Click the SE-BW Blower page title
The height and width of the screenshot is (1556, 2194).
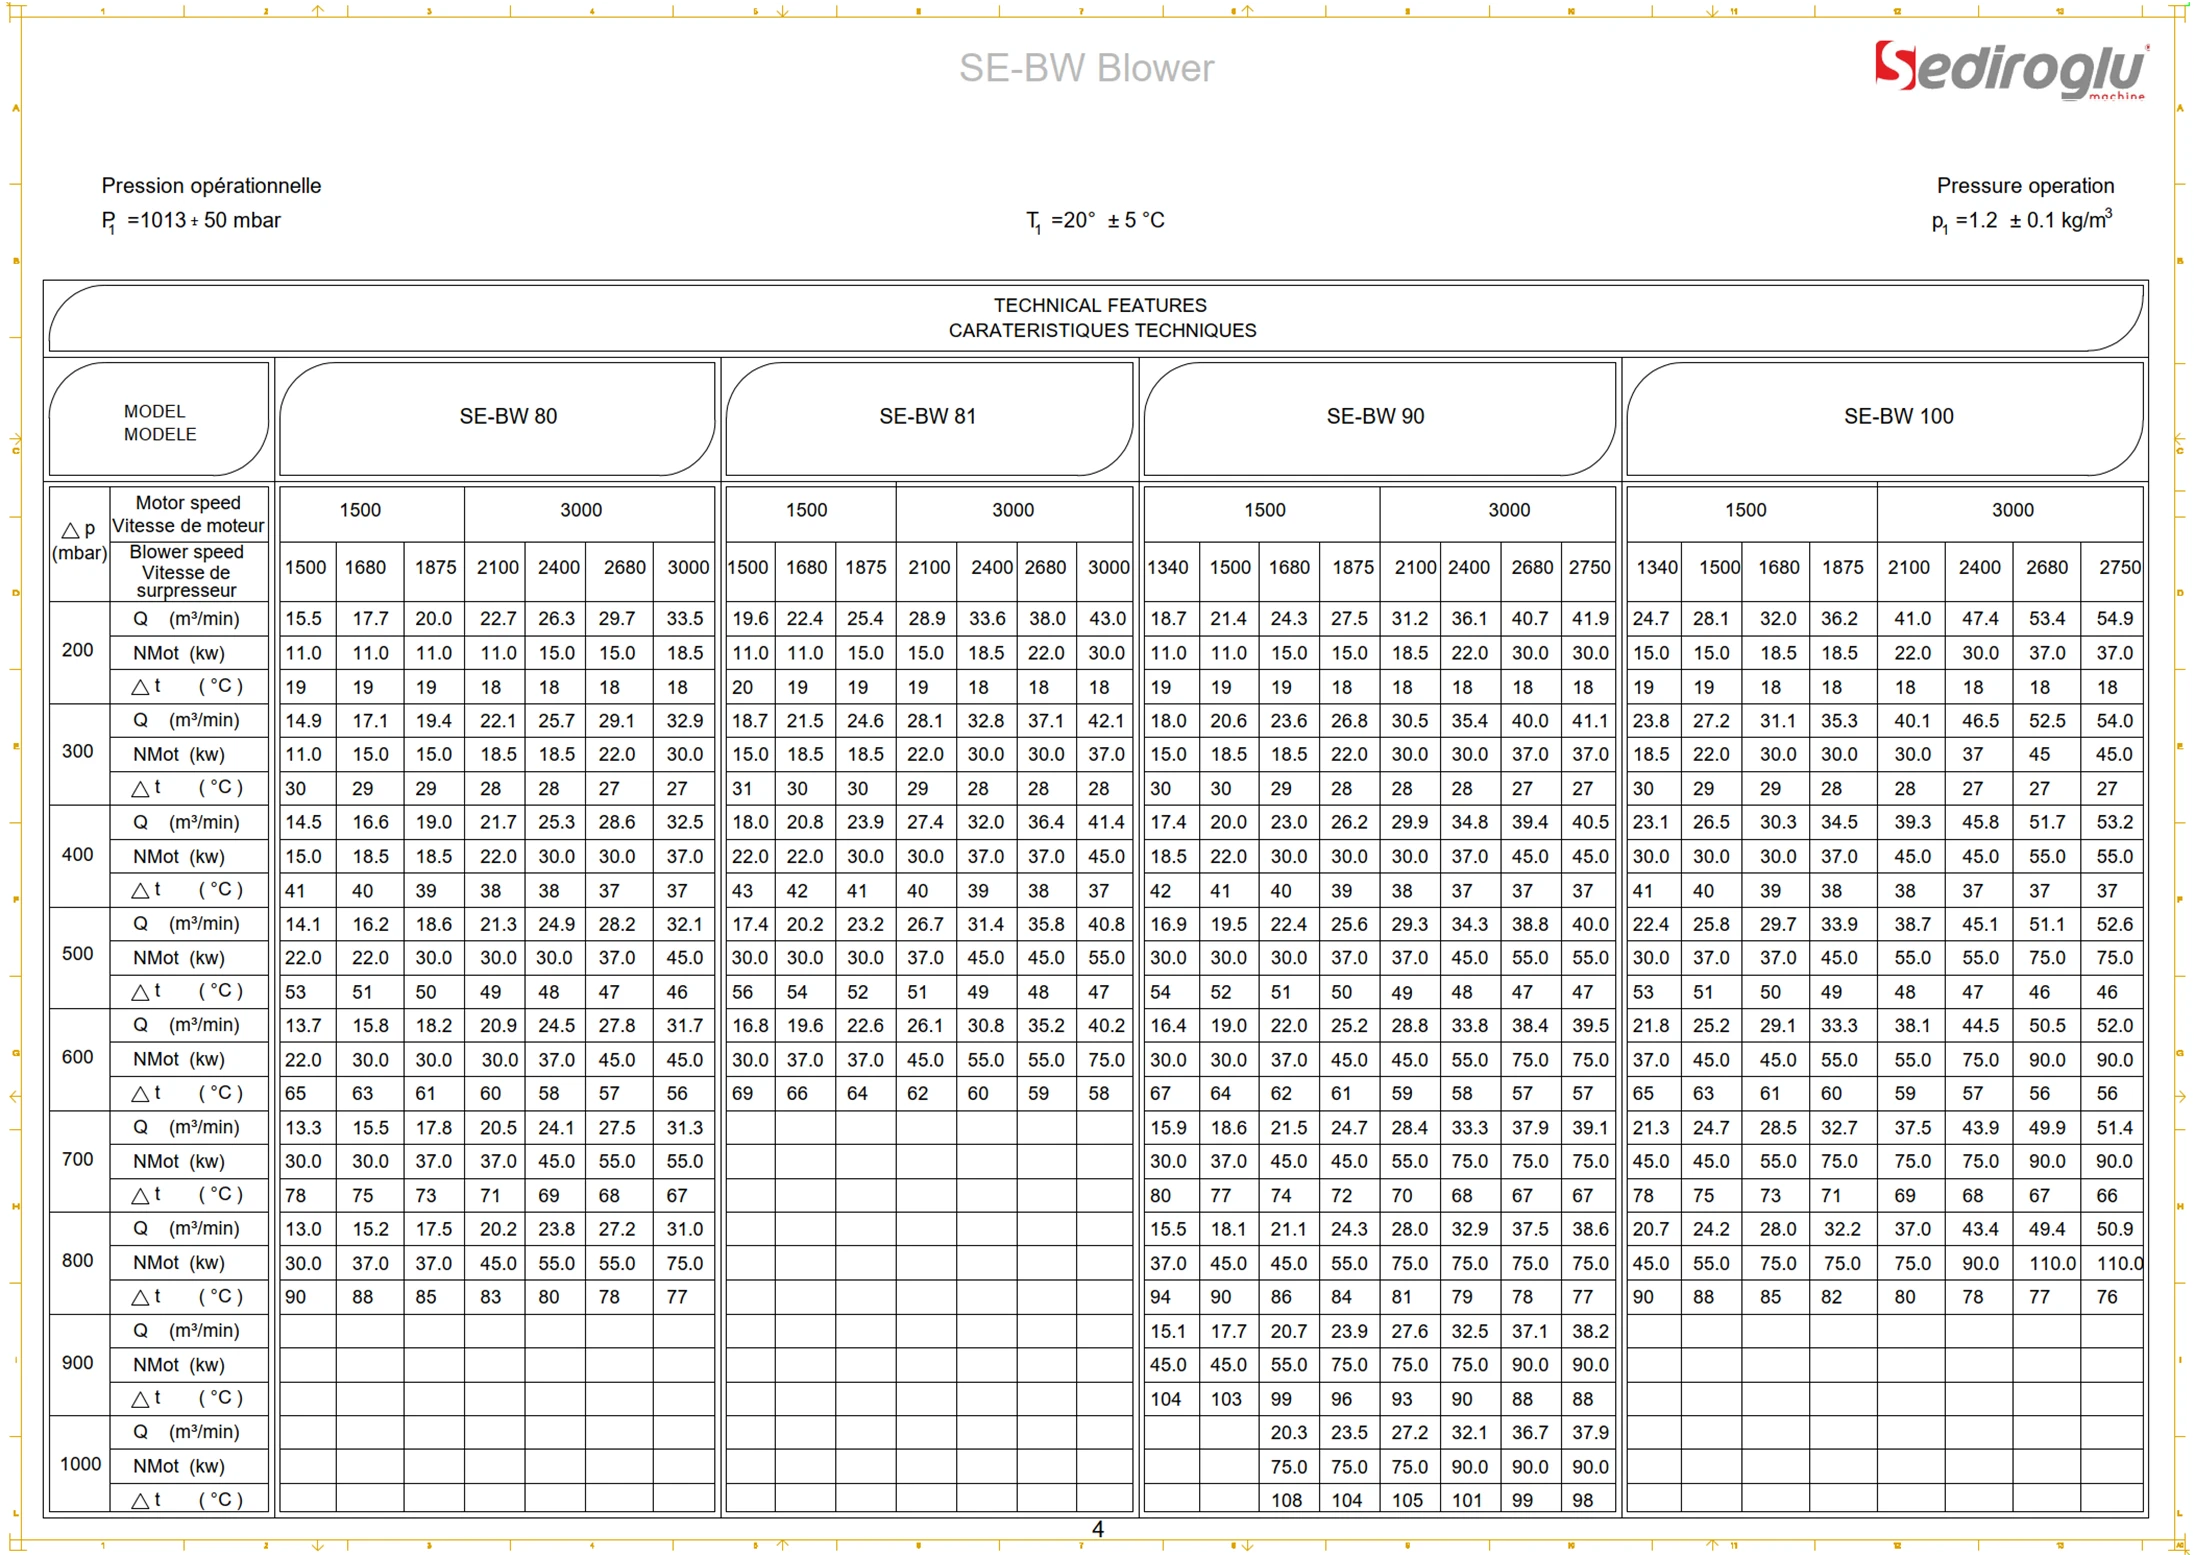tap(1086, 68)
